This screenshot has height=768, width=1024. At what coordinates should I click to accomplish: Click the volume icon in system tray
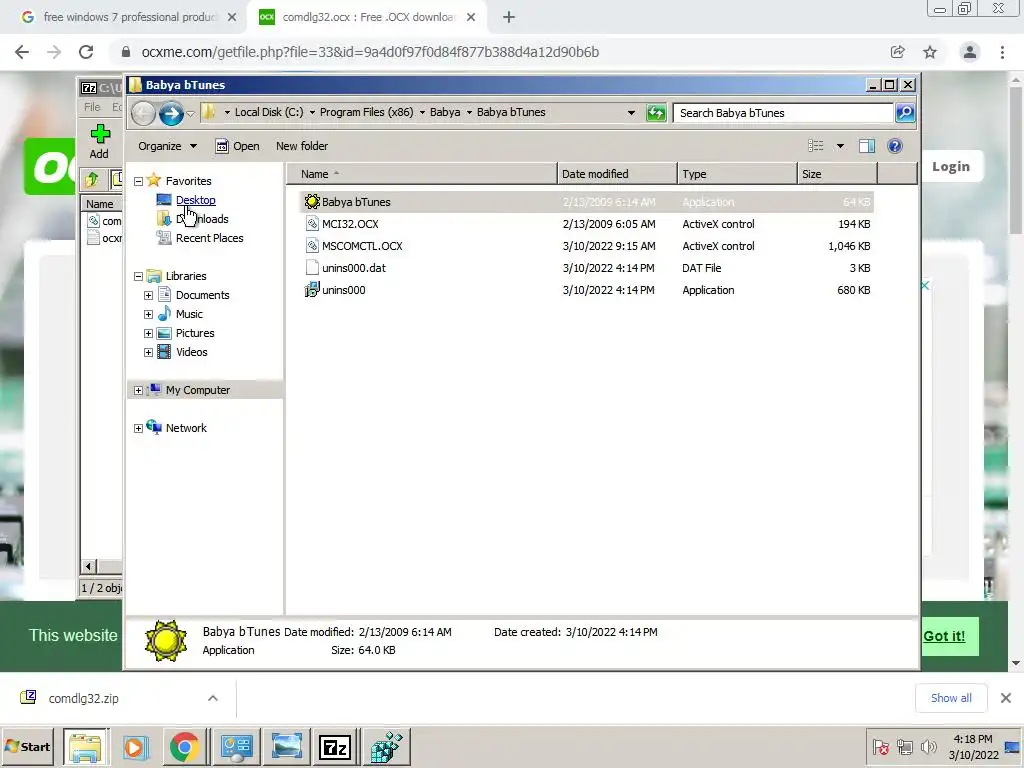[929, 746]
